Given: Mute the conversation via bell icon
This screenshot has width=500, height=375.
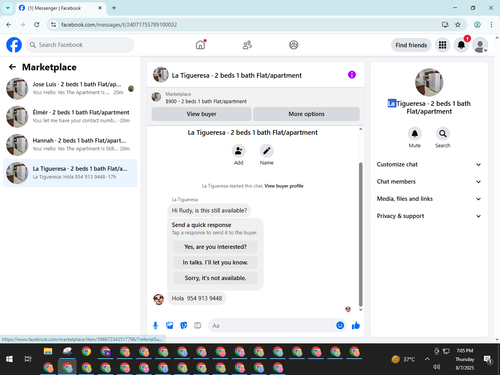Looking at the screenshot, I should (x=415, y=134).
